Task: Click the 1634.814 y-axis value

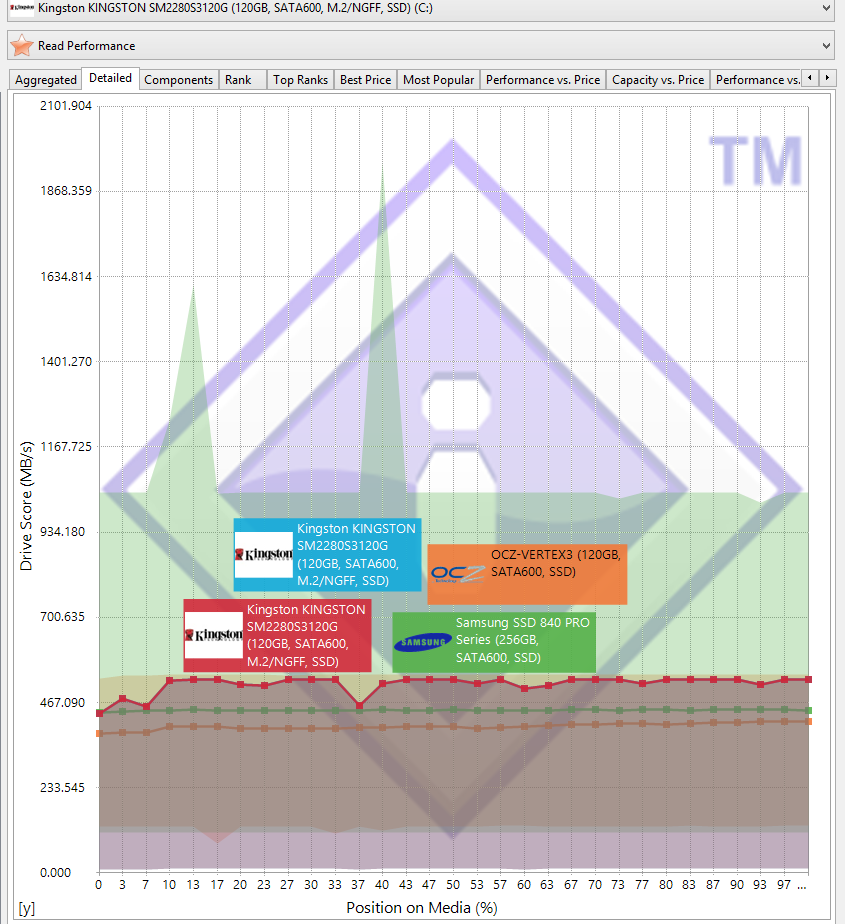Action: [66, 276]
